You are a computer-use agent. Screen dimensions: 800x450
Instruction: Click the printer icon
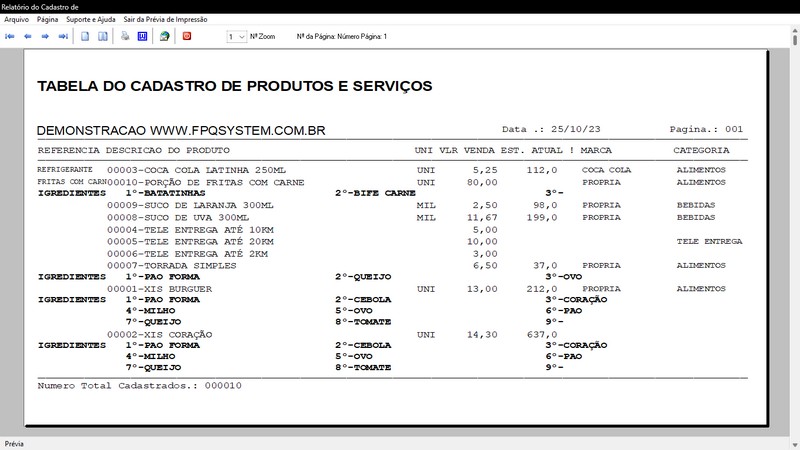click(125, 36)
